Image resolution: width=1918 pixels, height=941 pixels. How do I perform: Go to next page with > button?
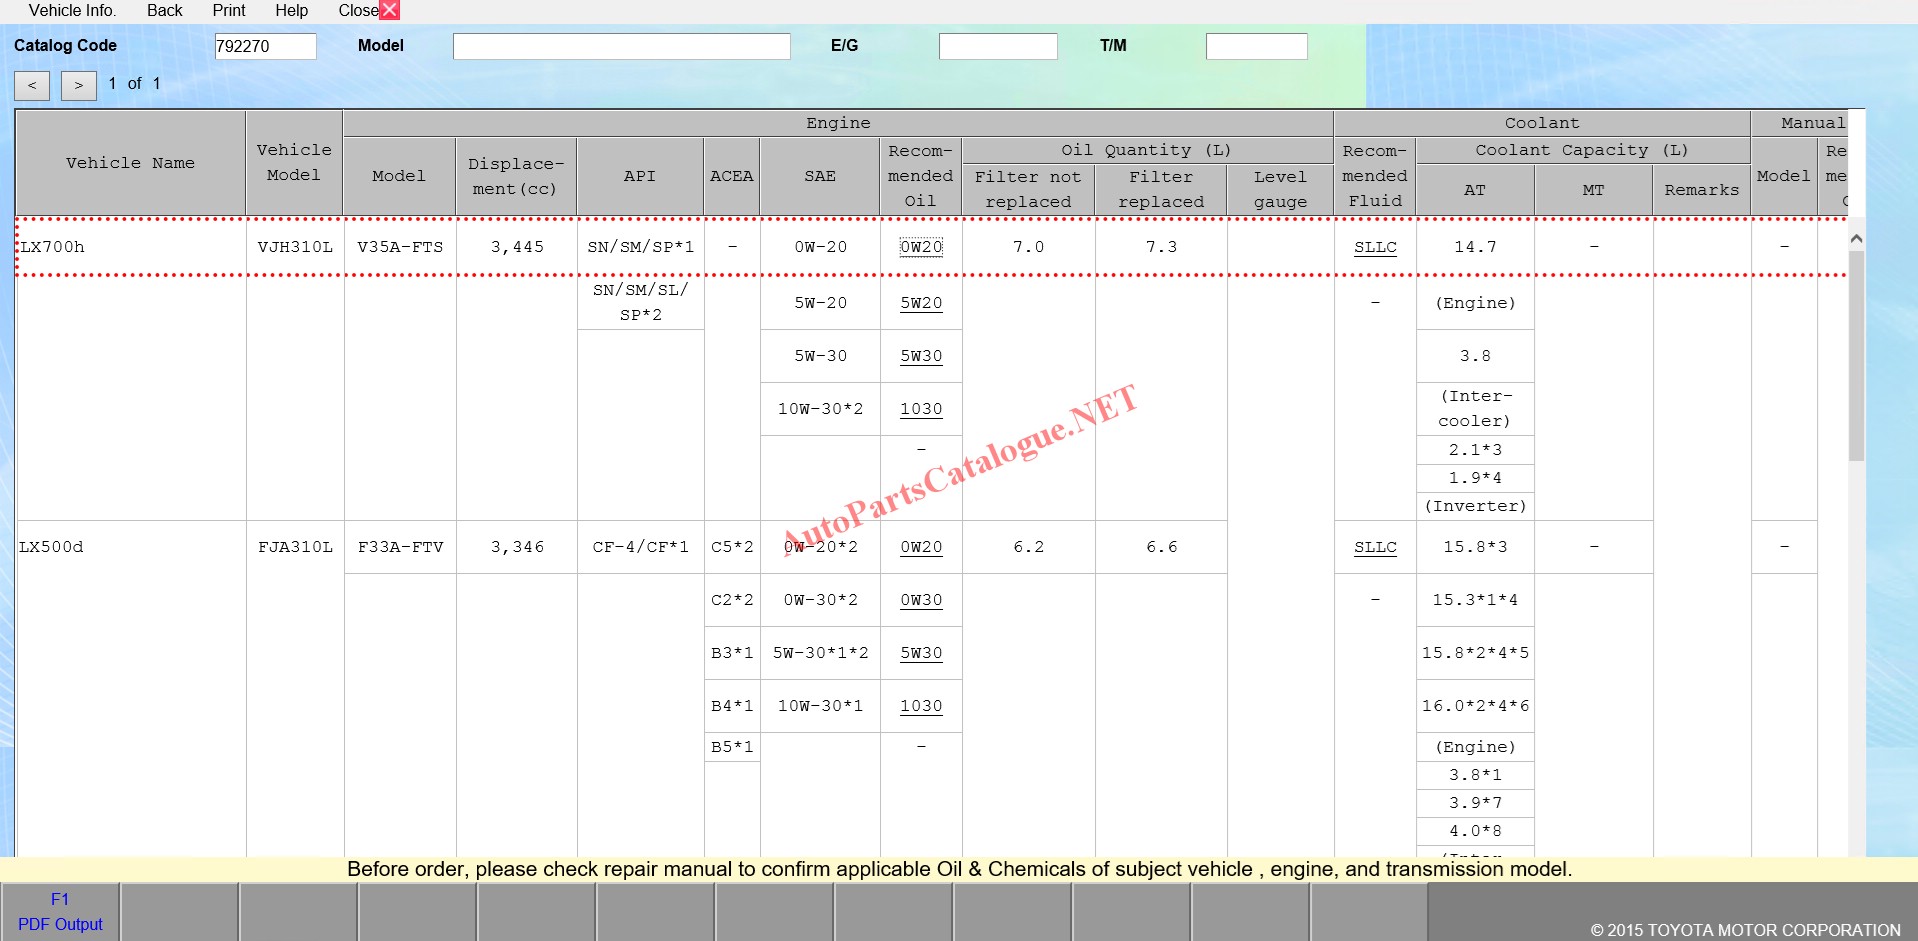tap(78, 86)
